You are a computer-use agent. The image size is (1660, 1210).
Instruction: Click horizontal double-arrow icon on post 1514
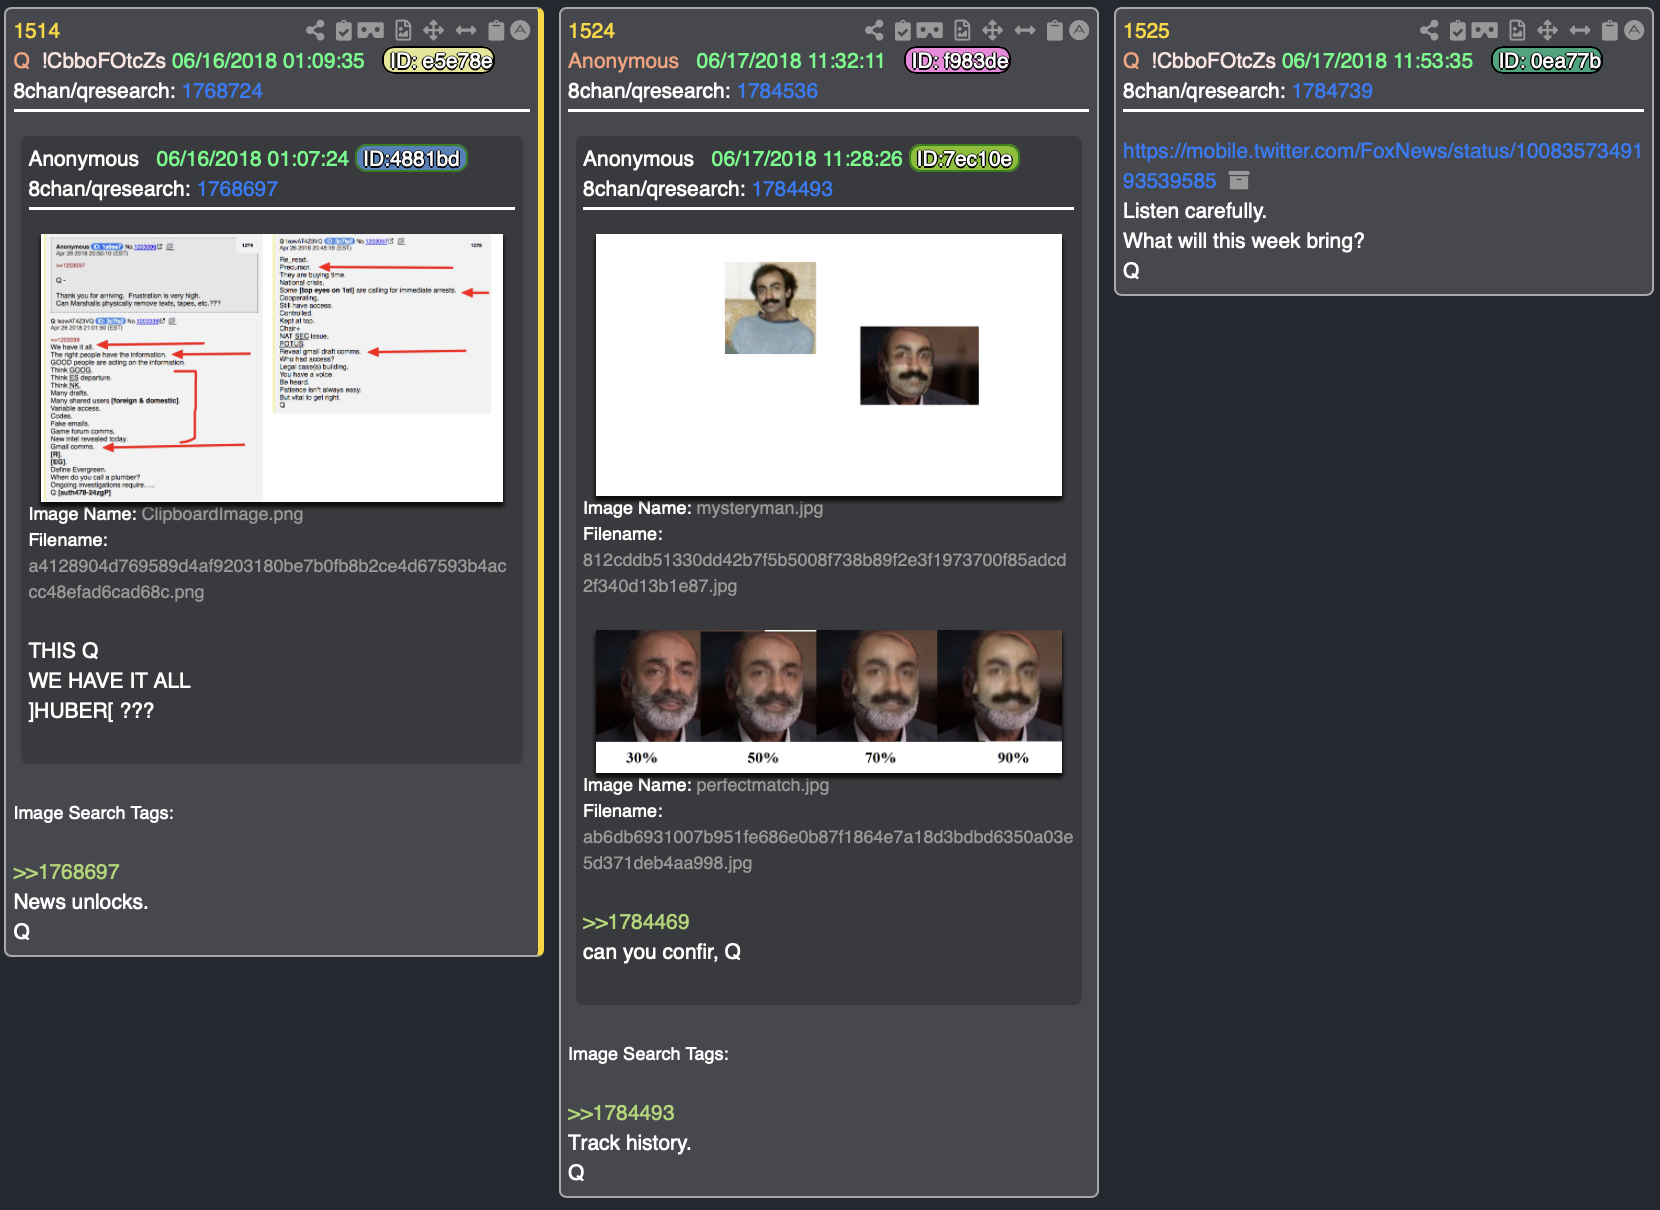466,30
